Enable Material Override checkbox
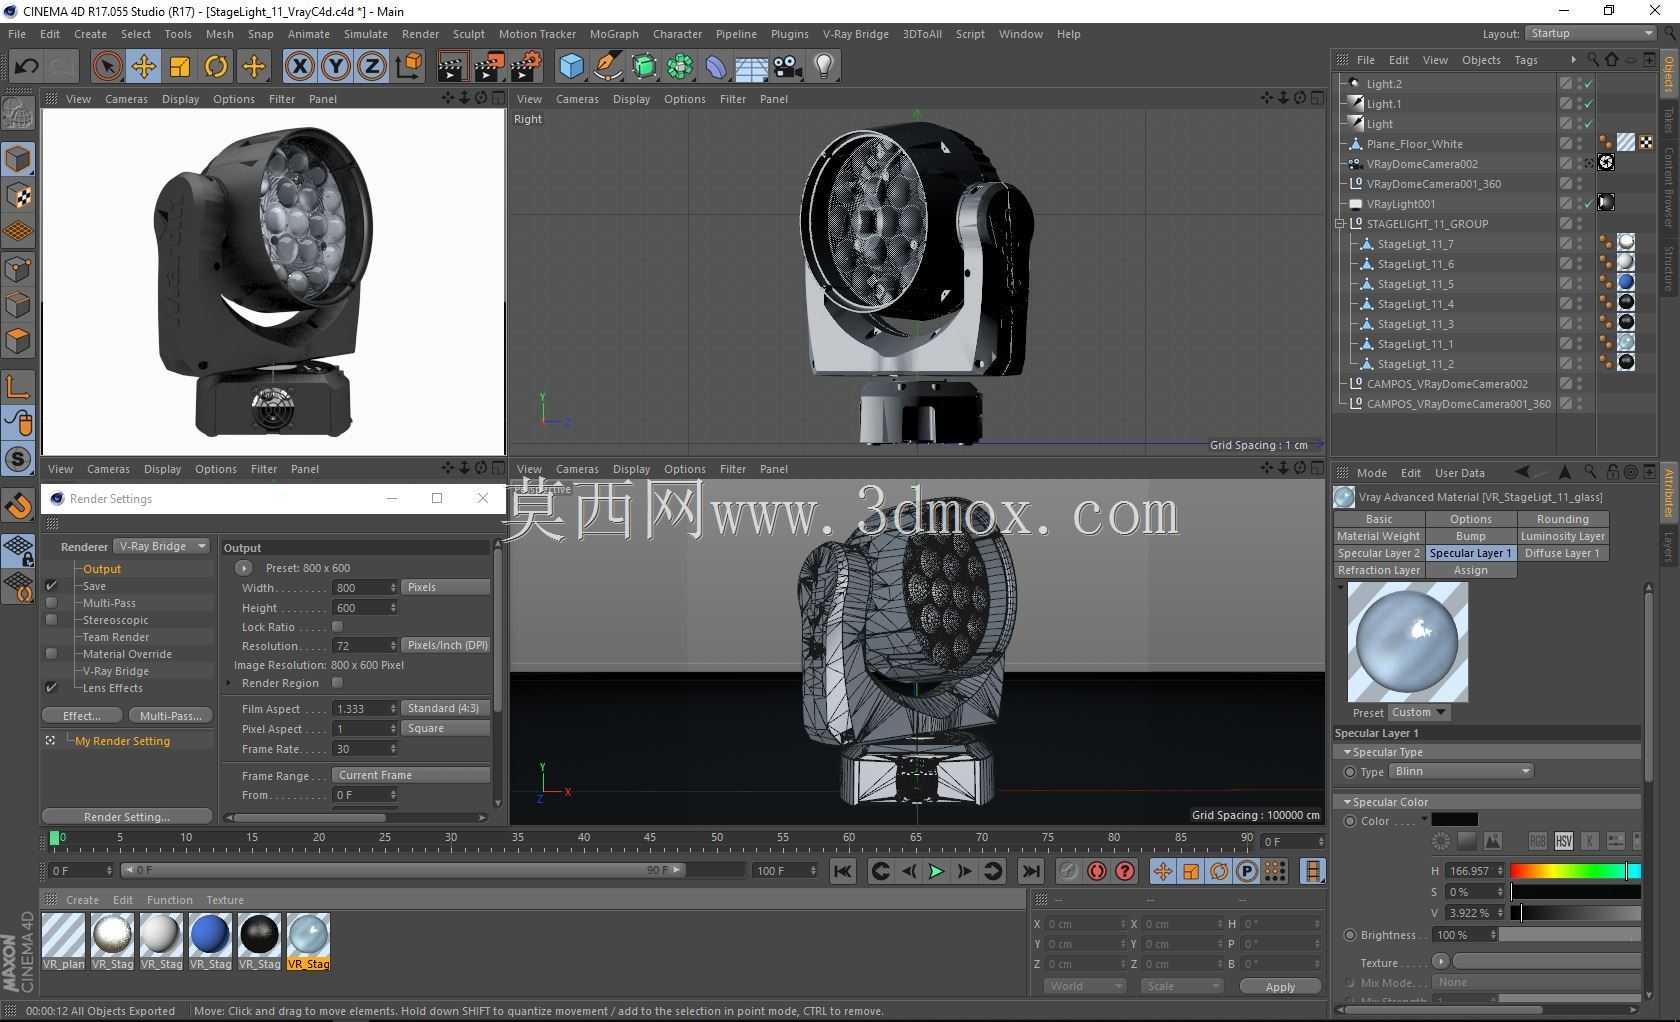Screen dimensions: 1680x1022 [51, 654]
